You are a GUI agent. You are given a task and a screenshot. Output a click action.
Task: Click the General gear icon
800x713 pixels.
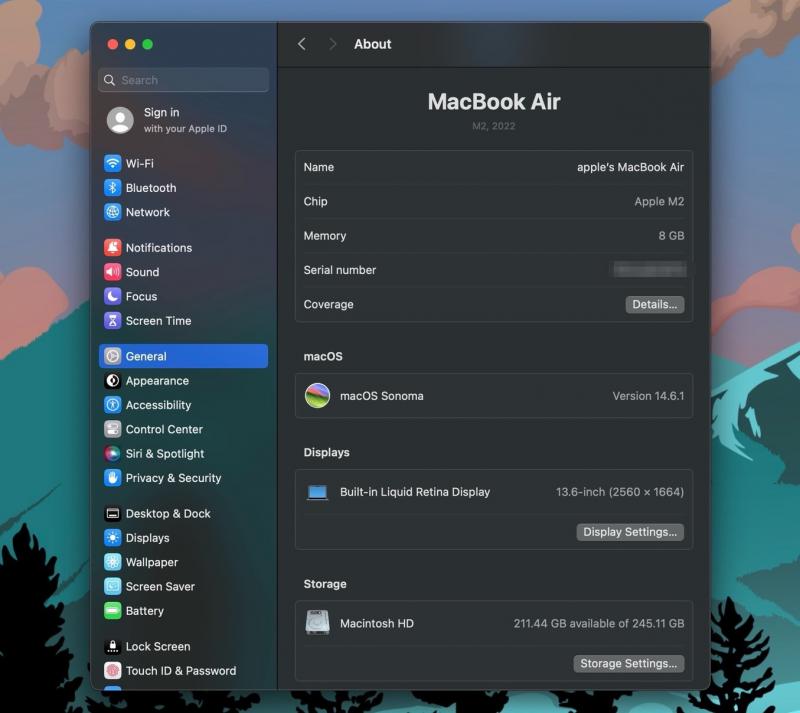(112, 356)
